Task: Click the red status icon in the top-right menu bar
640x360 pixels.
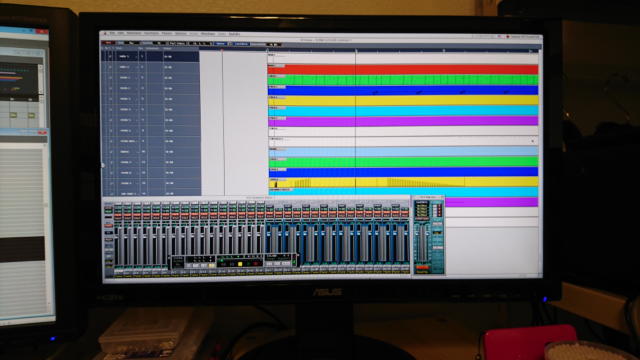Action: pos(508,37)
